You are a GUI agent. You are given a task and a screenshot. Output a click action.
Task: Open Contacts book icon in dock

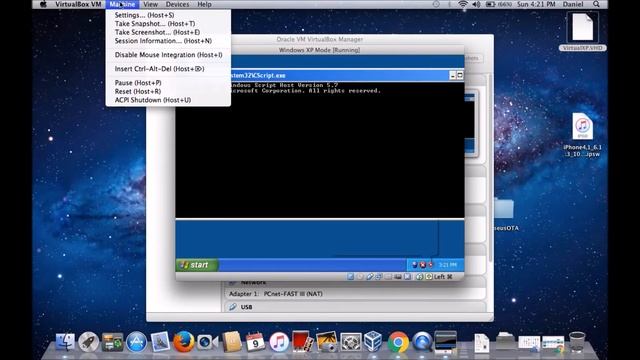click(232, 342)
